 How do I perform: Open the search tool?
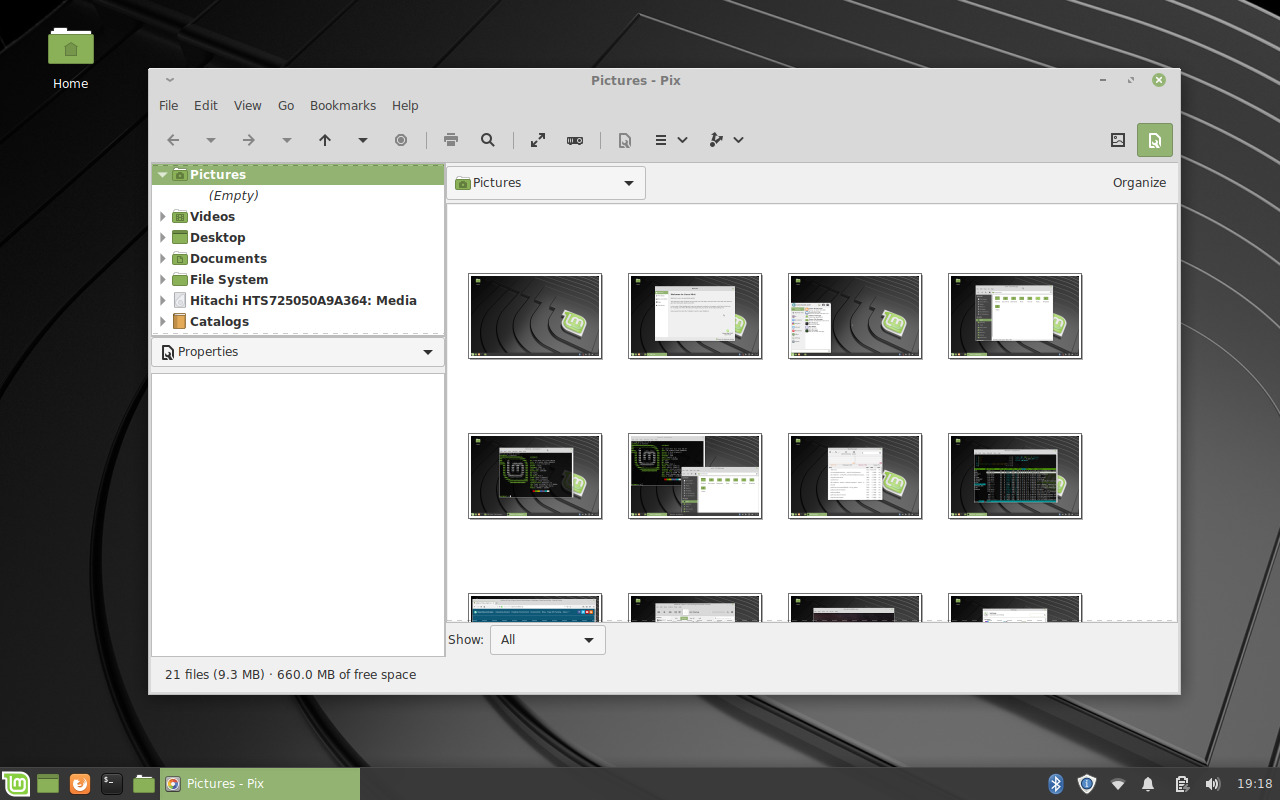487,140
